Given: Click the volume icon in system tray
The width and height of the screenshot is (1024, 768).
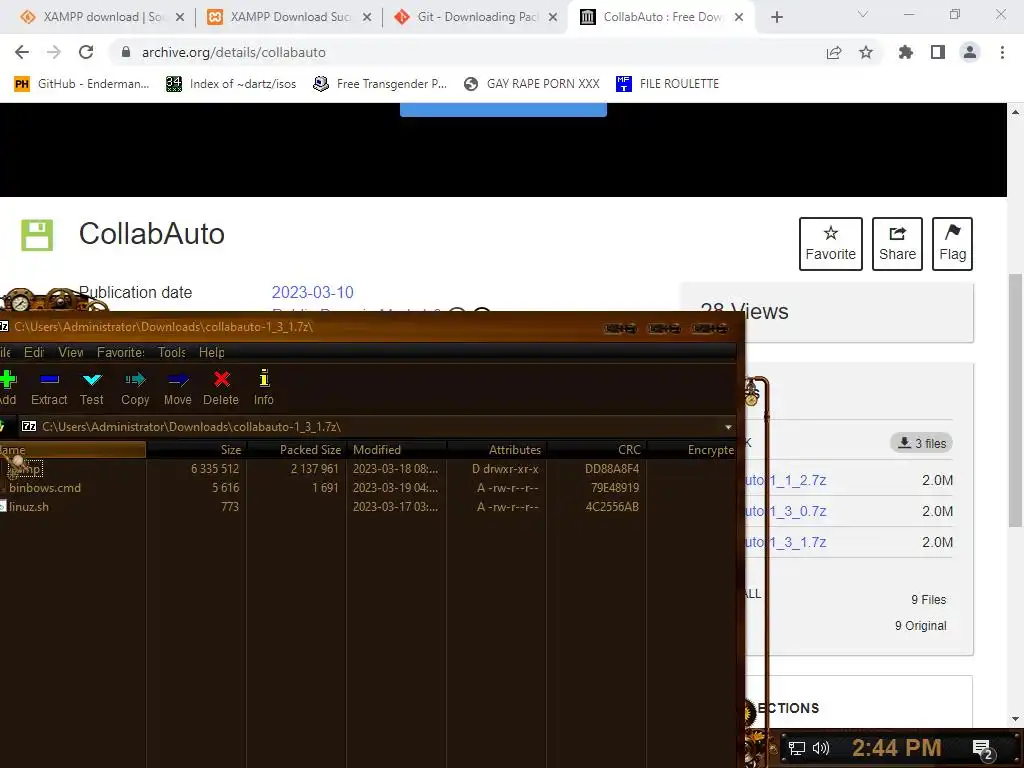Looking at the screenshot, I should (x=821, y=748).
